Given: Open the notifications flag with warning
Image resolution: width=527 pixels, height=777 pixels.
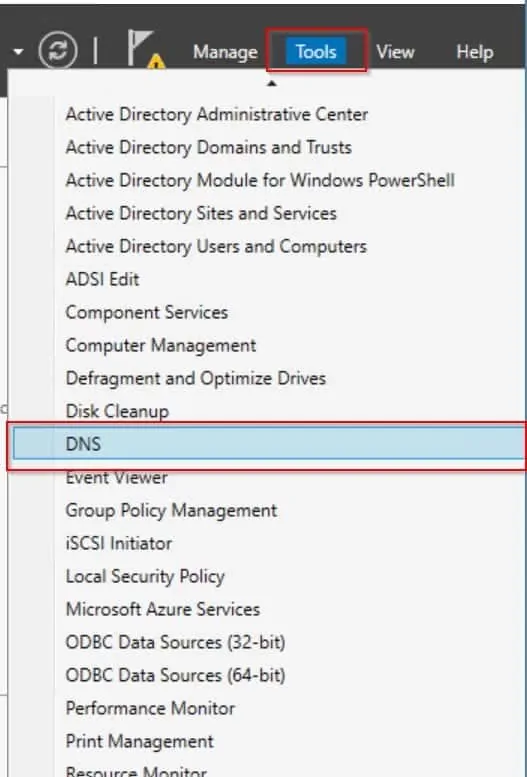Looking at the screenshot, I should pyautogui.click(x=146, y=49).
